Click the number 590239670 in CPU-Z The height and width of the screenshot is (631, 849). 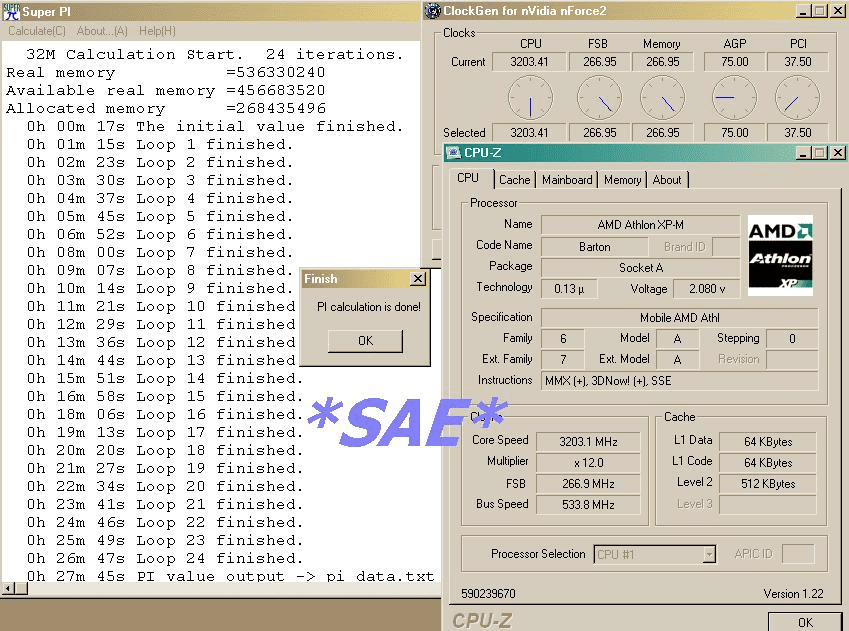(x=488, y=594)
